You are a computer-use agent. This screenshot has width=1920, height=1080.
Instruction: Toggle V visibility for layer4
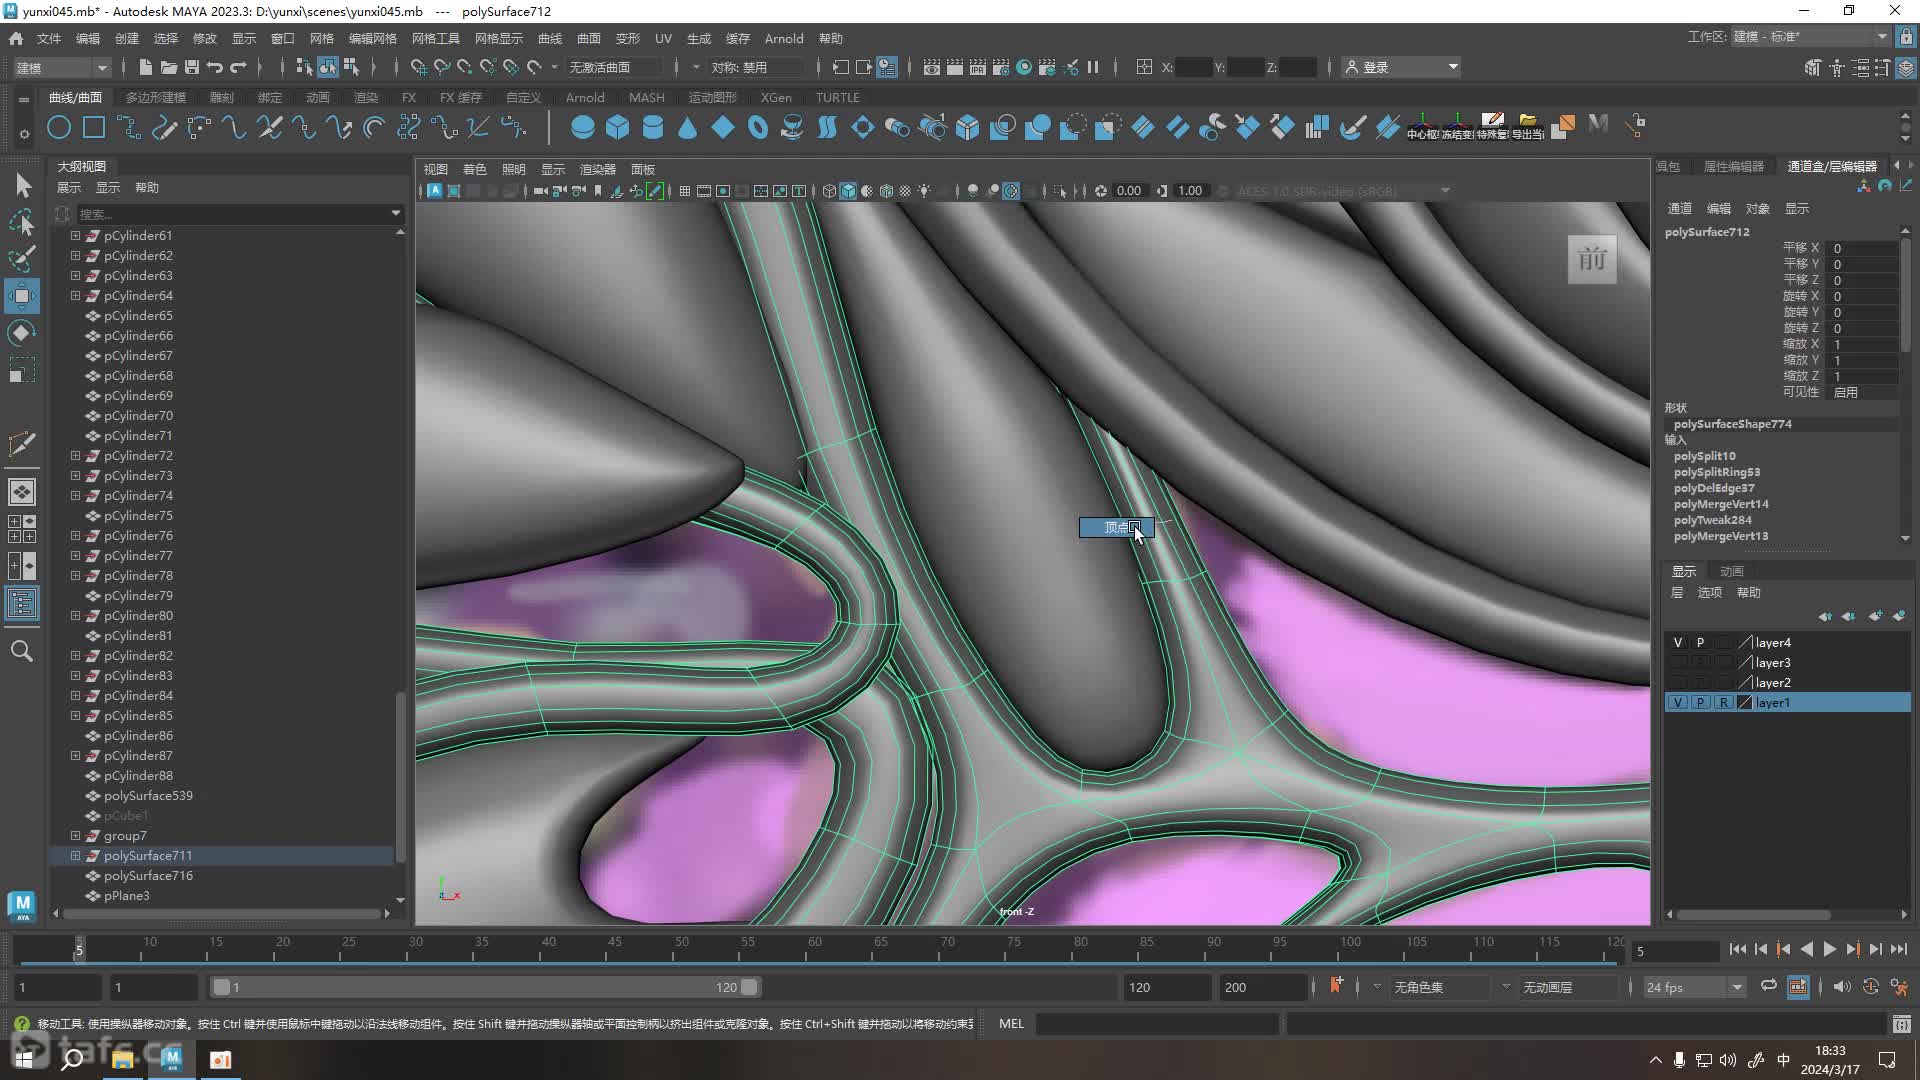tap(1678, 643)
